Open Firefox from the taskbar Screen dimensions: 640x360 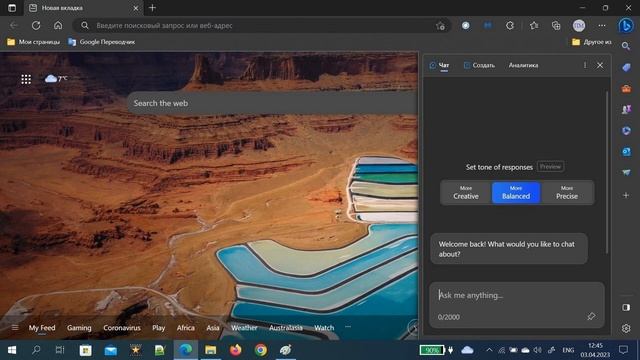[x=236, y=350]
